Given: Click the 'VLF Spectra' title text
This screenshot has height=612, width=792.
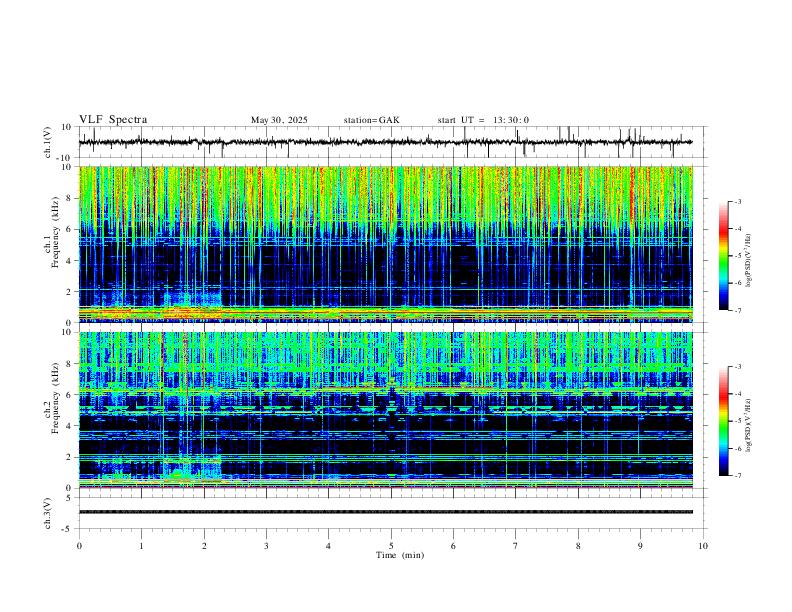Looking at the screenshot, I should click(113, 120).
